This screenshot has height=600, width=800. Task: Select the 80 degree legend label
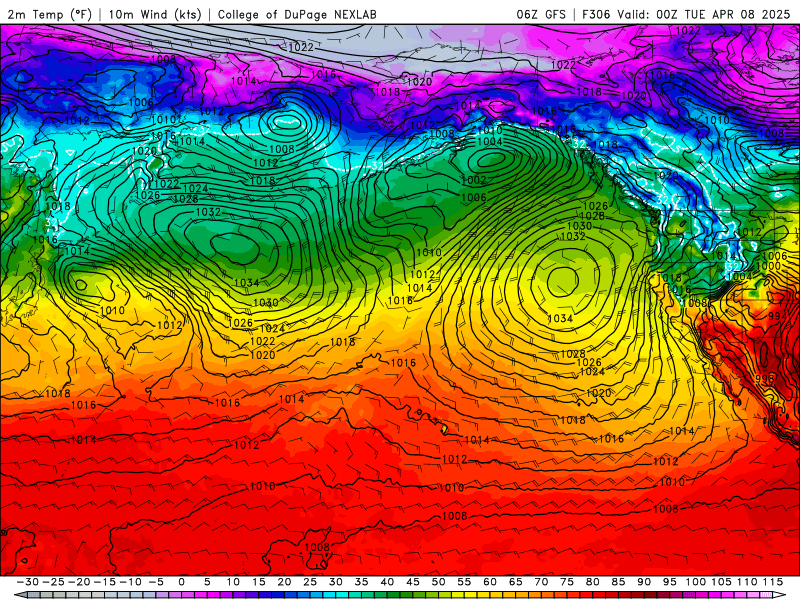point(592,582)
